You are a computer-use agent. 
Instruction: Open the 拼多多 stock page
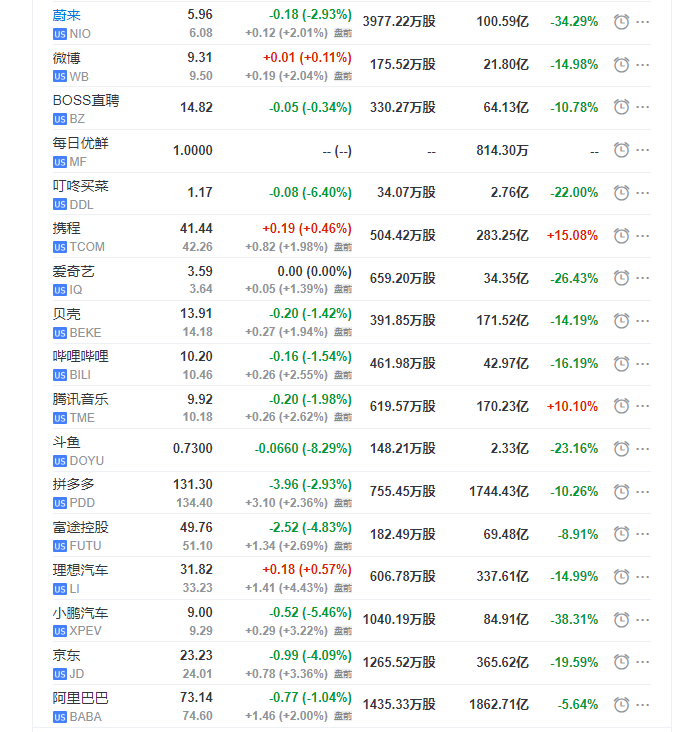[73, 485]
